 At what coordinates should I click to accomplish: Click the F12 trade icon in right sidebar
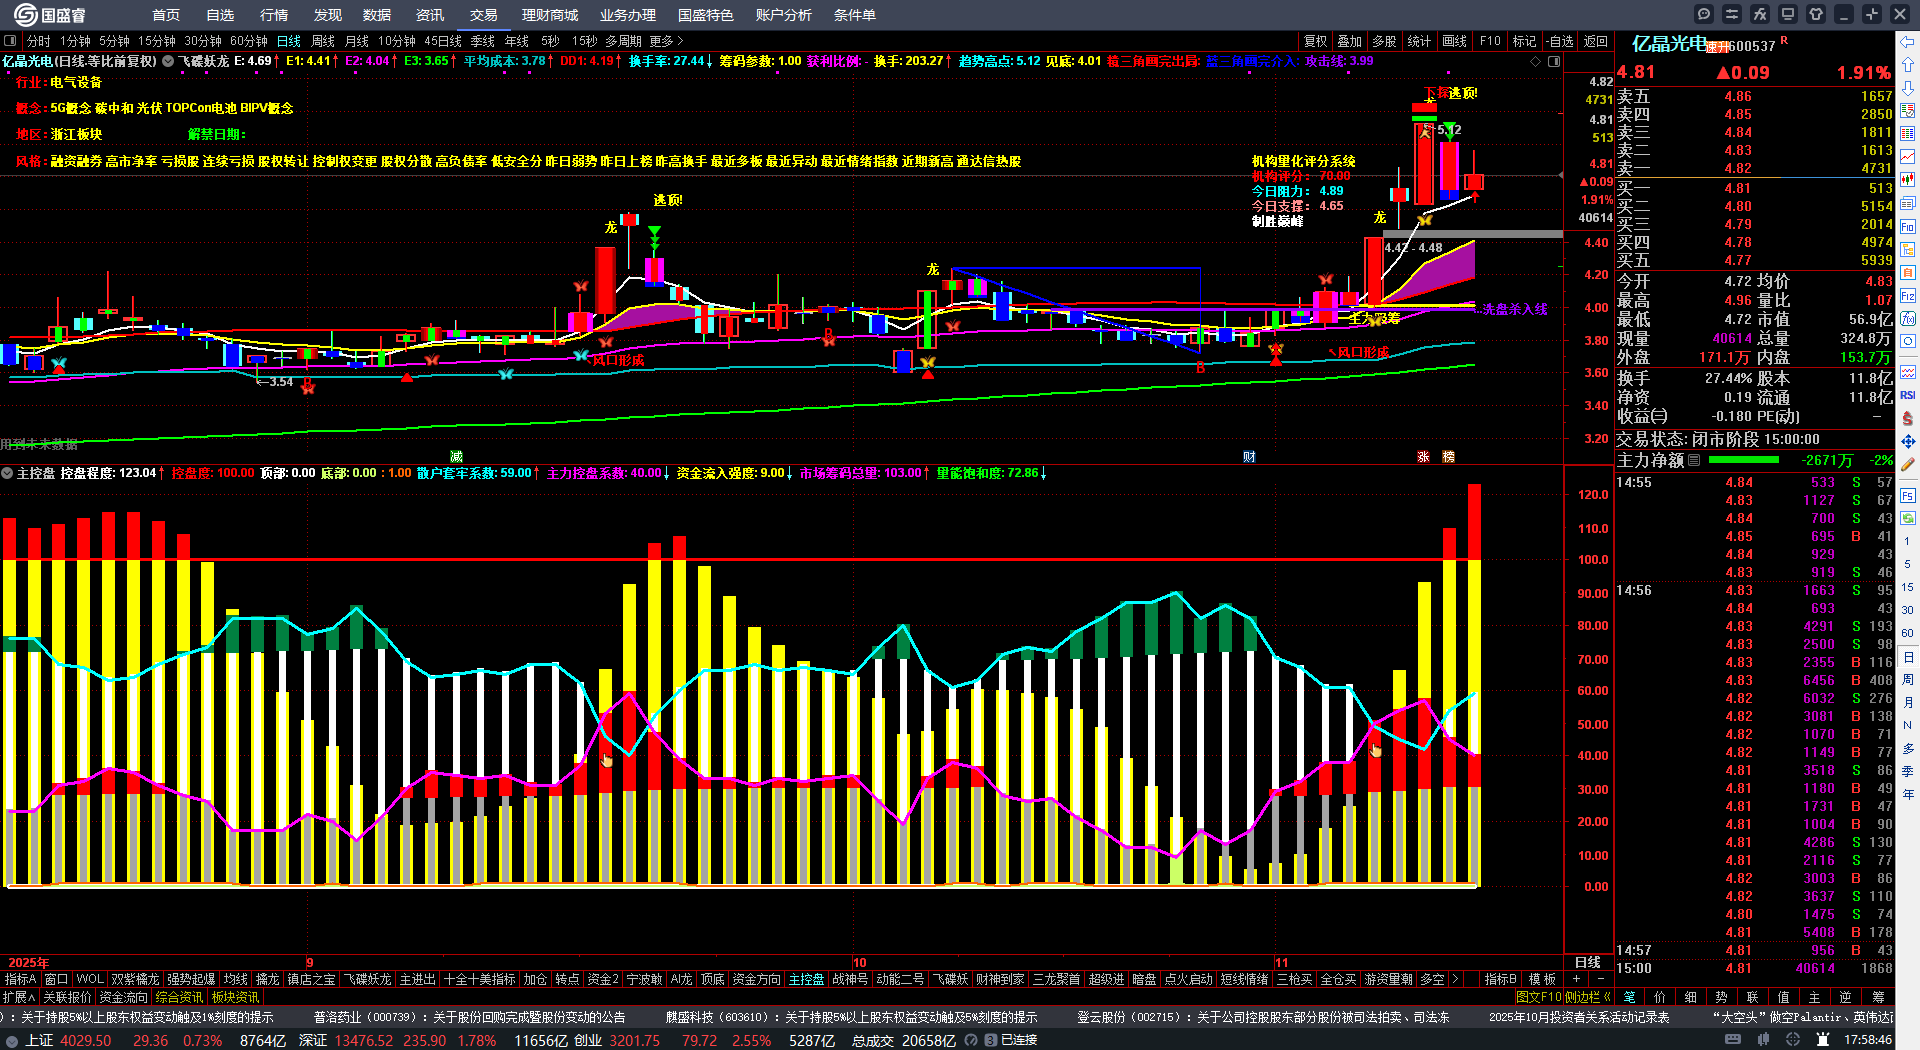pyautogui.click(x=1908, y=296)
